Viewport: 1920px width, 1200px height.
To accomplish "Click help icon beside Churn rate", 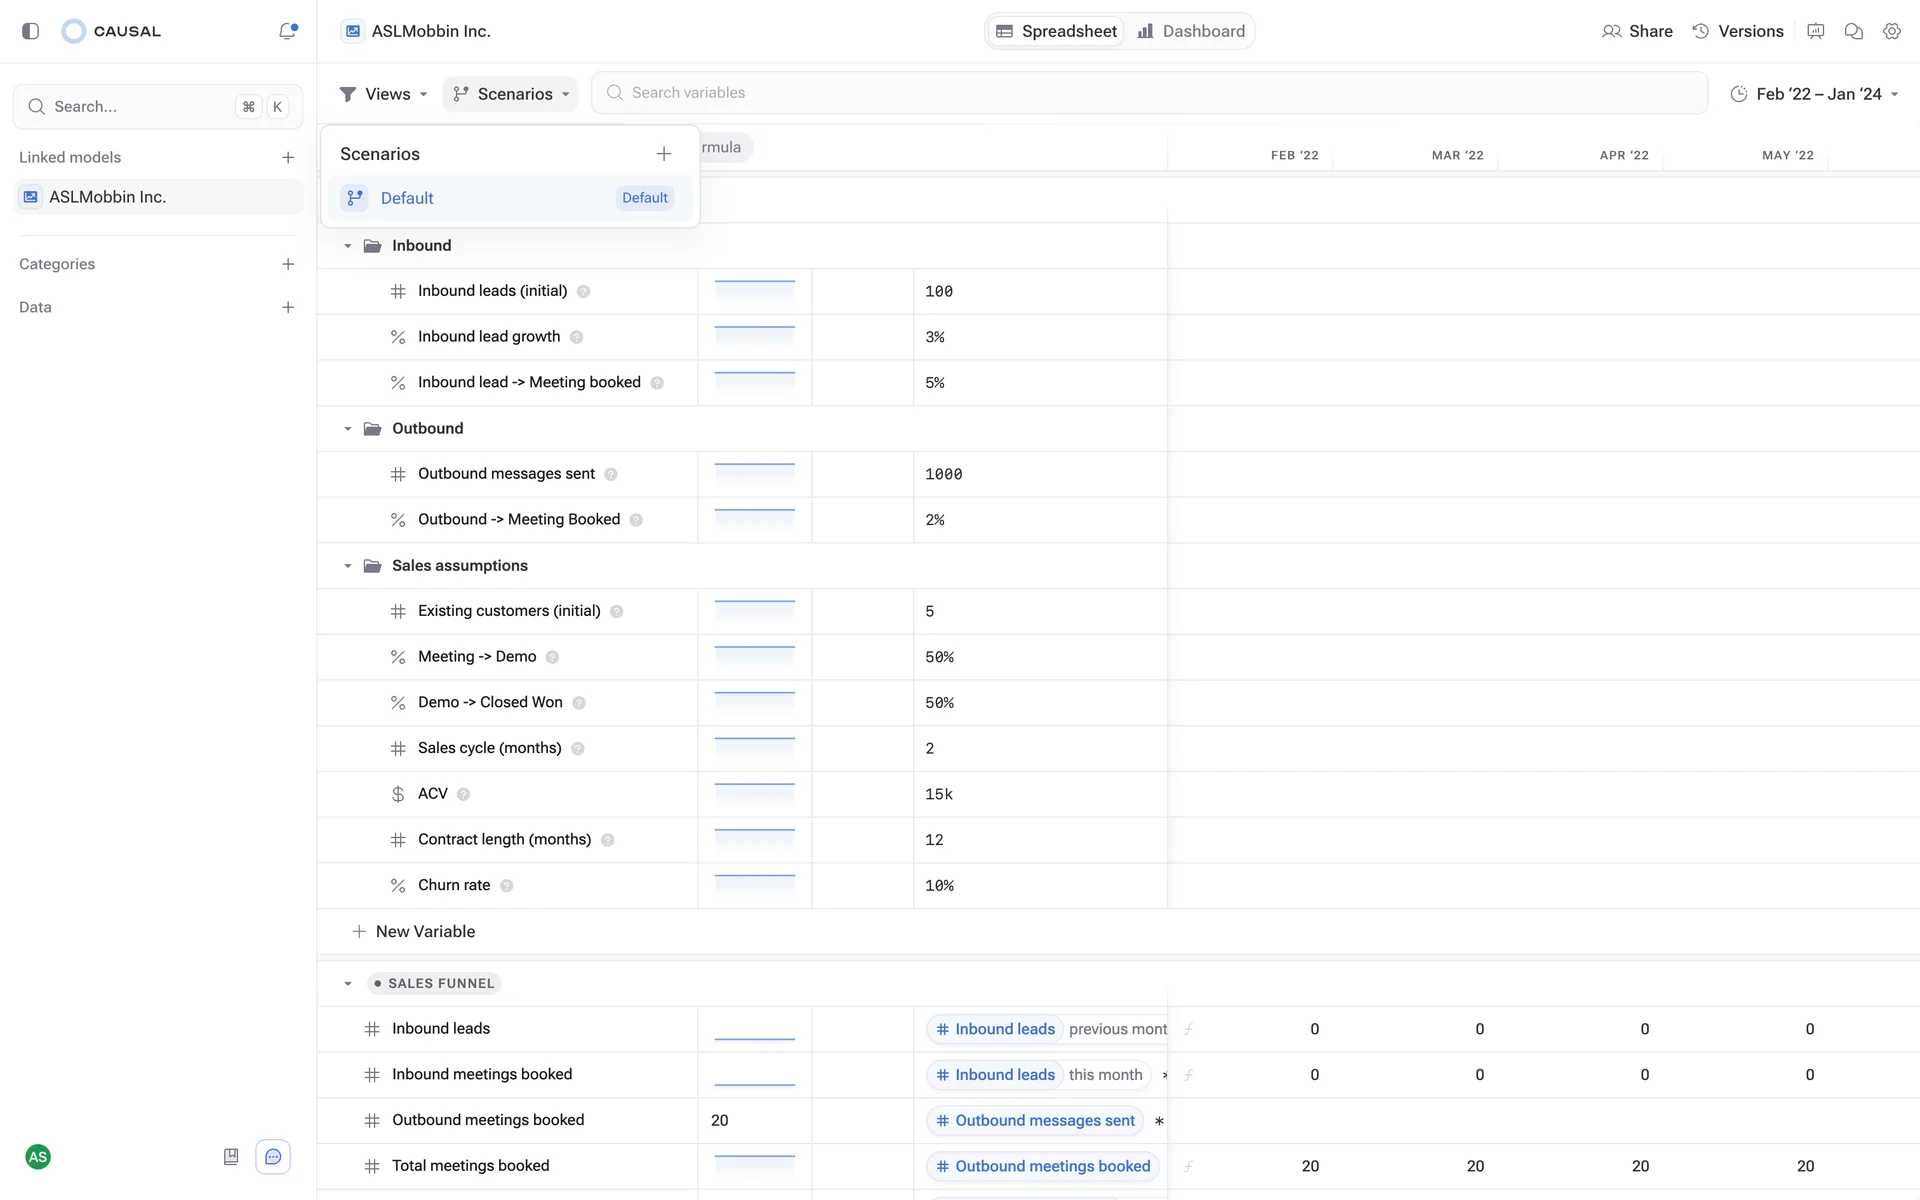I will (507, 886).
